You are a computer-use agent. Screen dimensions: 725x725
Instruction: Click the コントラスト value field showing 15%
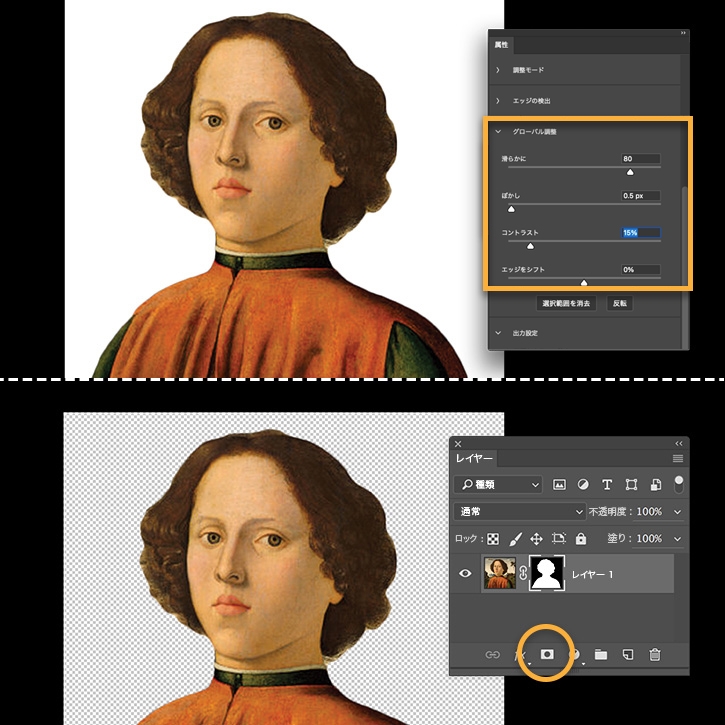coord(640,233)
